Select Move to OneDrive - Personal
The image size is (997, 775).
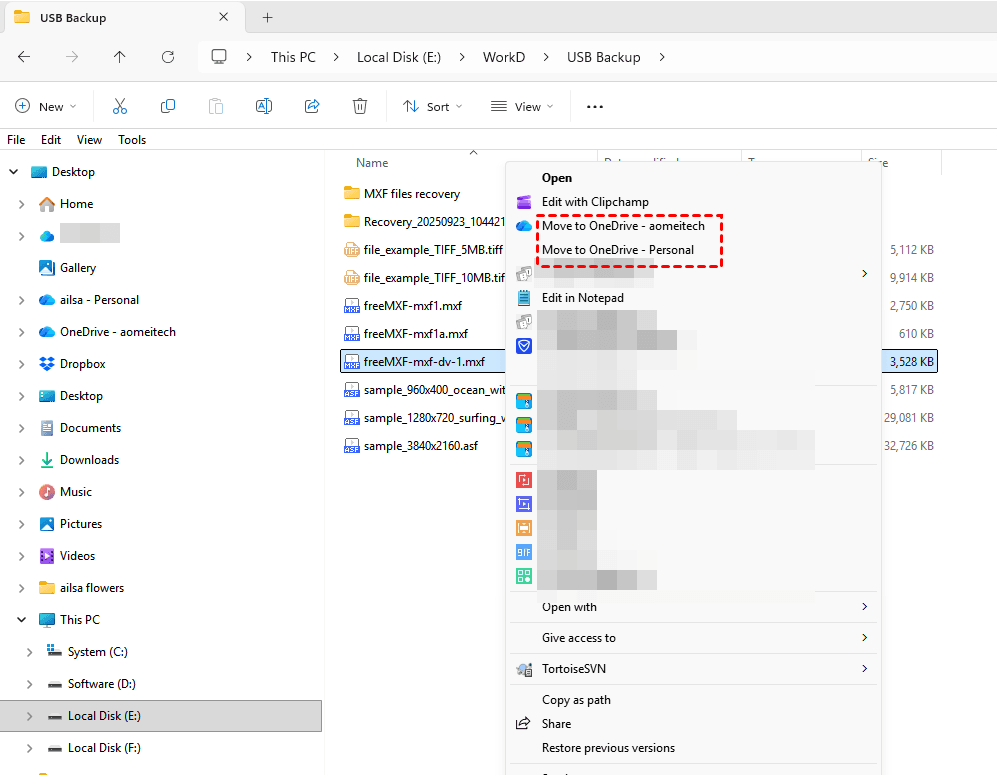tap(617, 250)
